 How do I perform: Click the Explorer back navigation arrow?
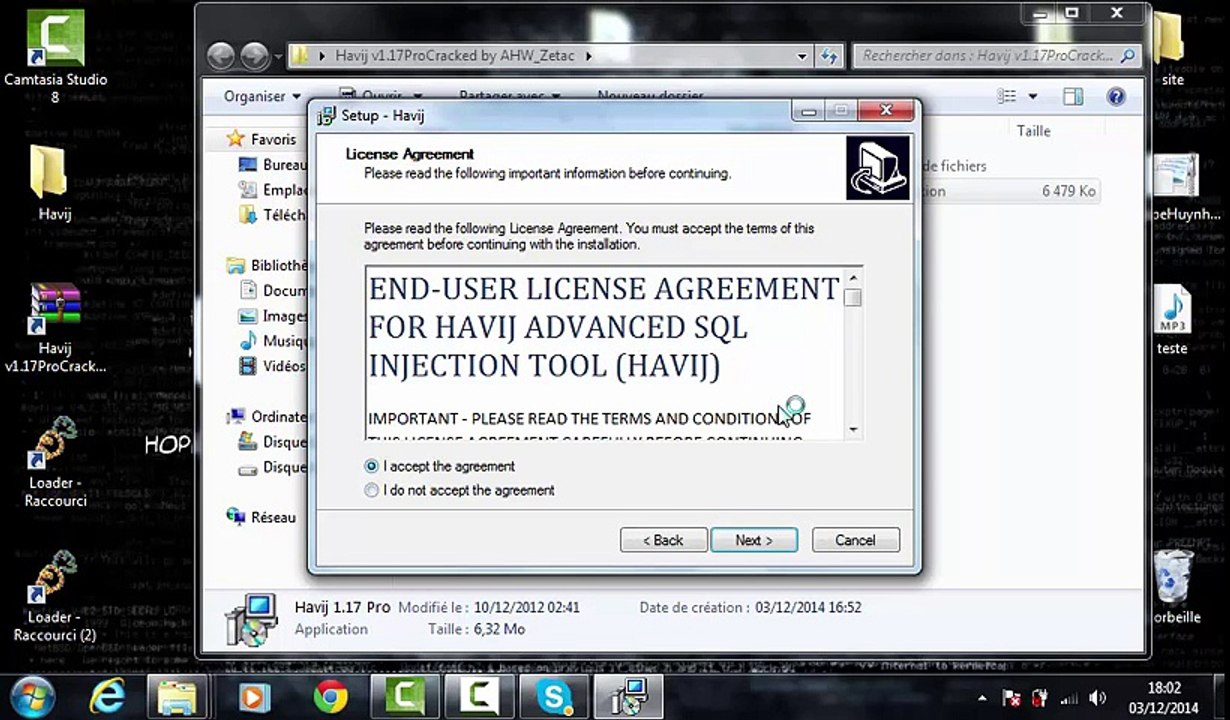click(221, 56)
